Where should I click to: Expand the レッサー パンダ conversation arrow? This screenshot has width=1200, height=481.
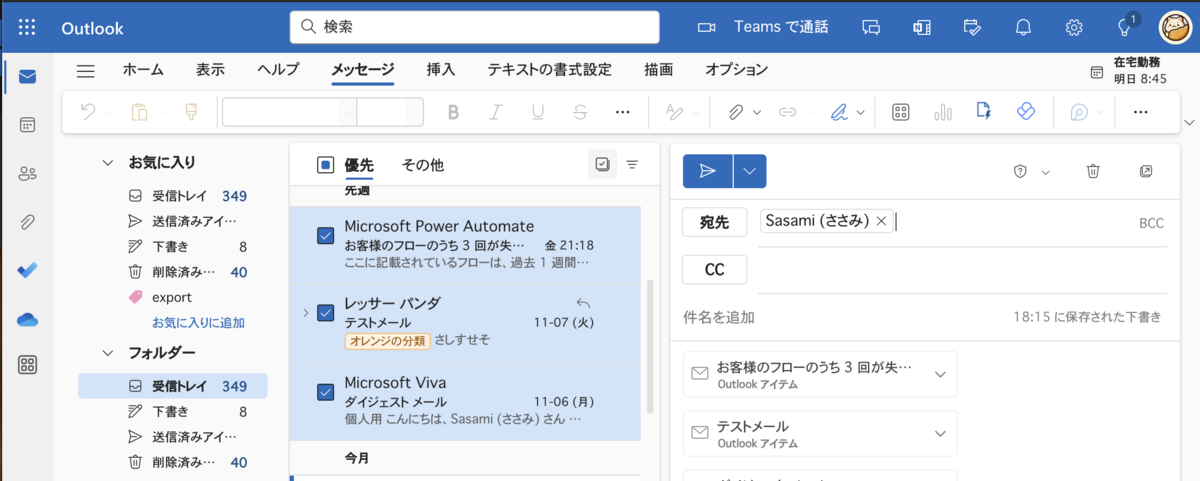click(306, 313)
